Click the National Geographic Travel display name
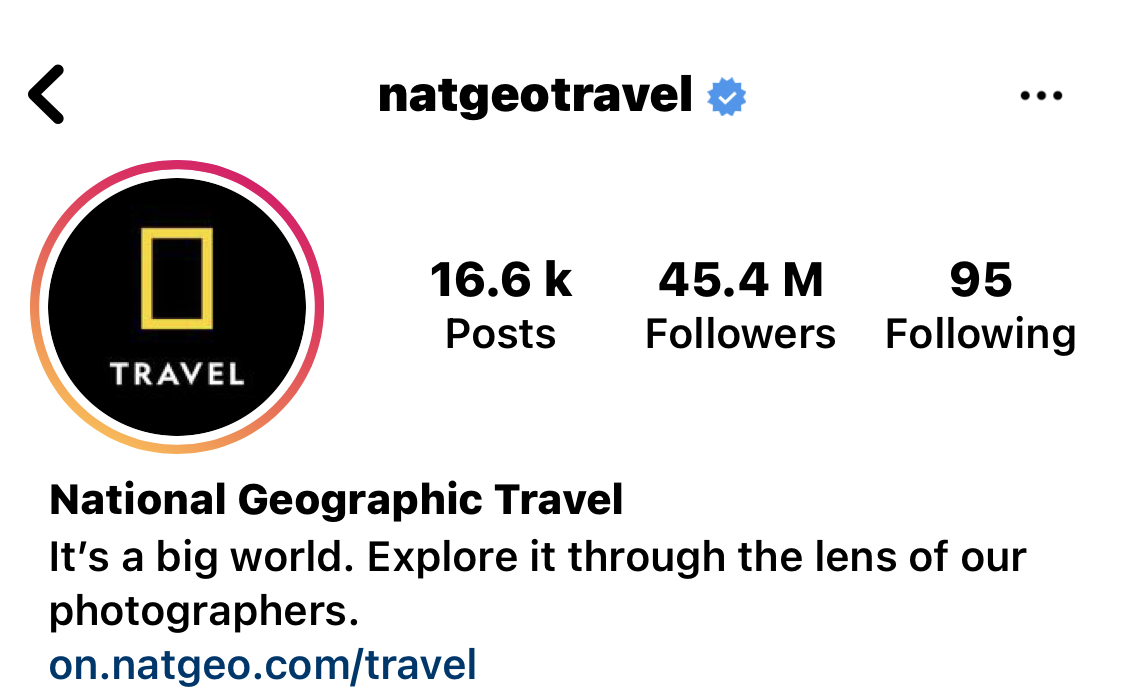 point(336,500)
